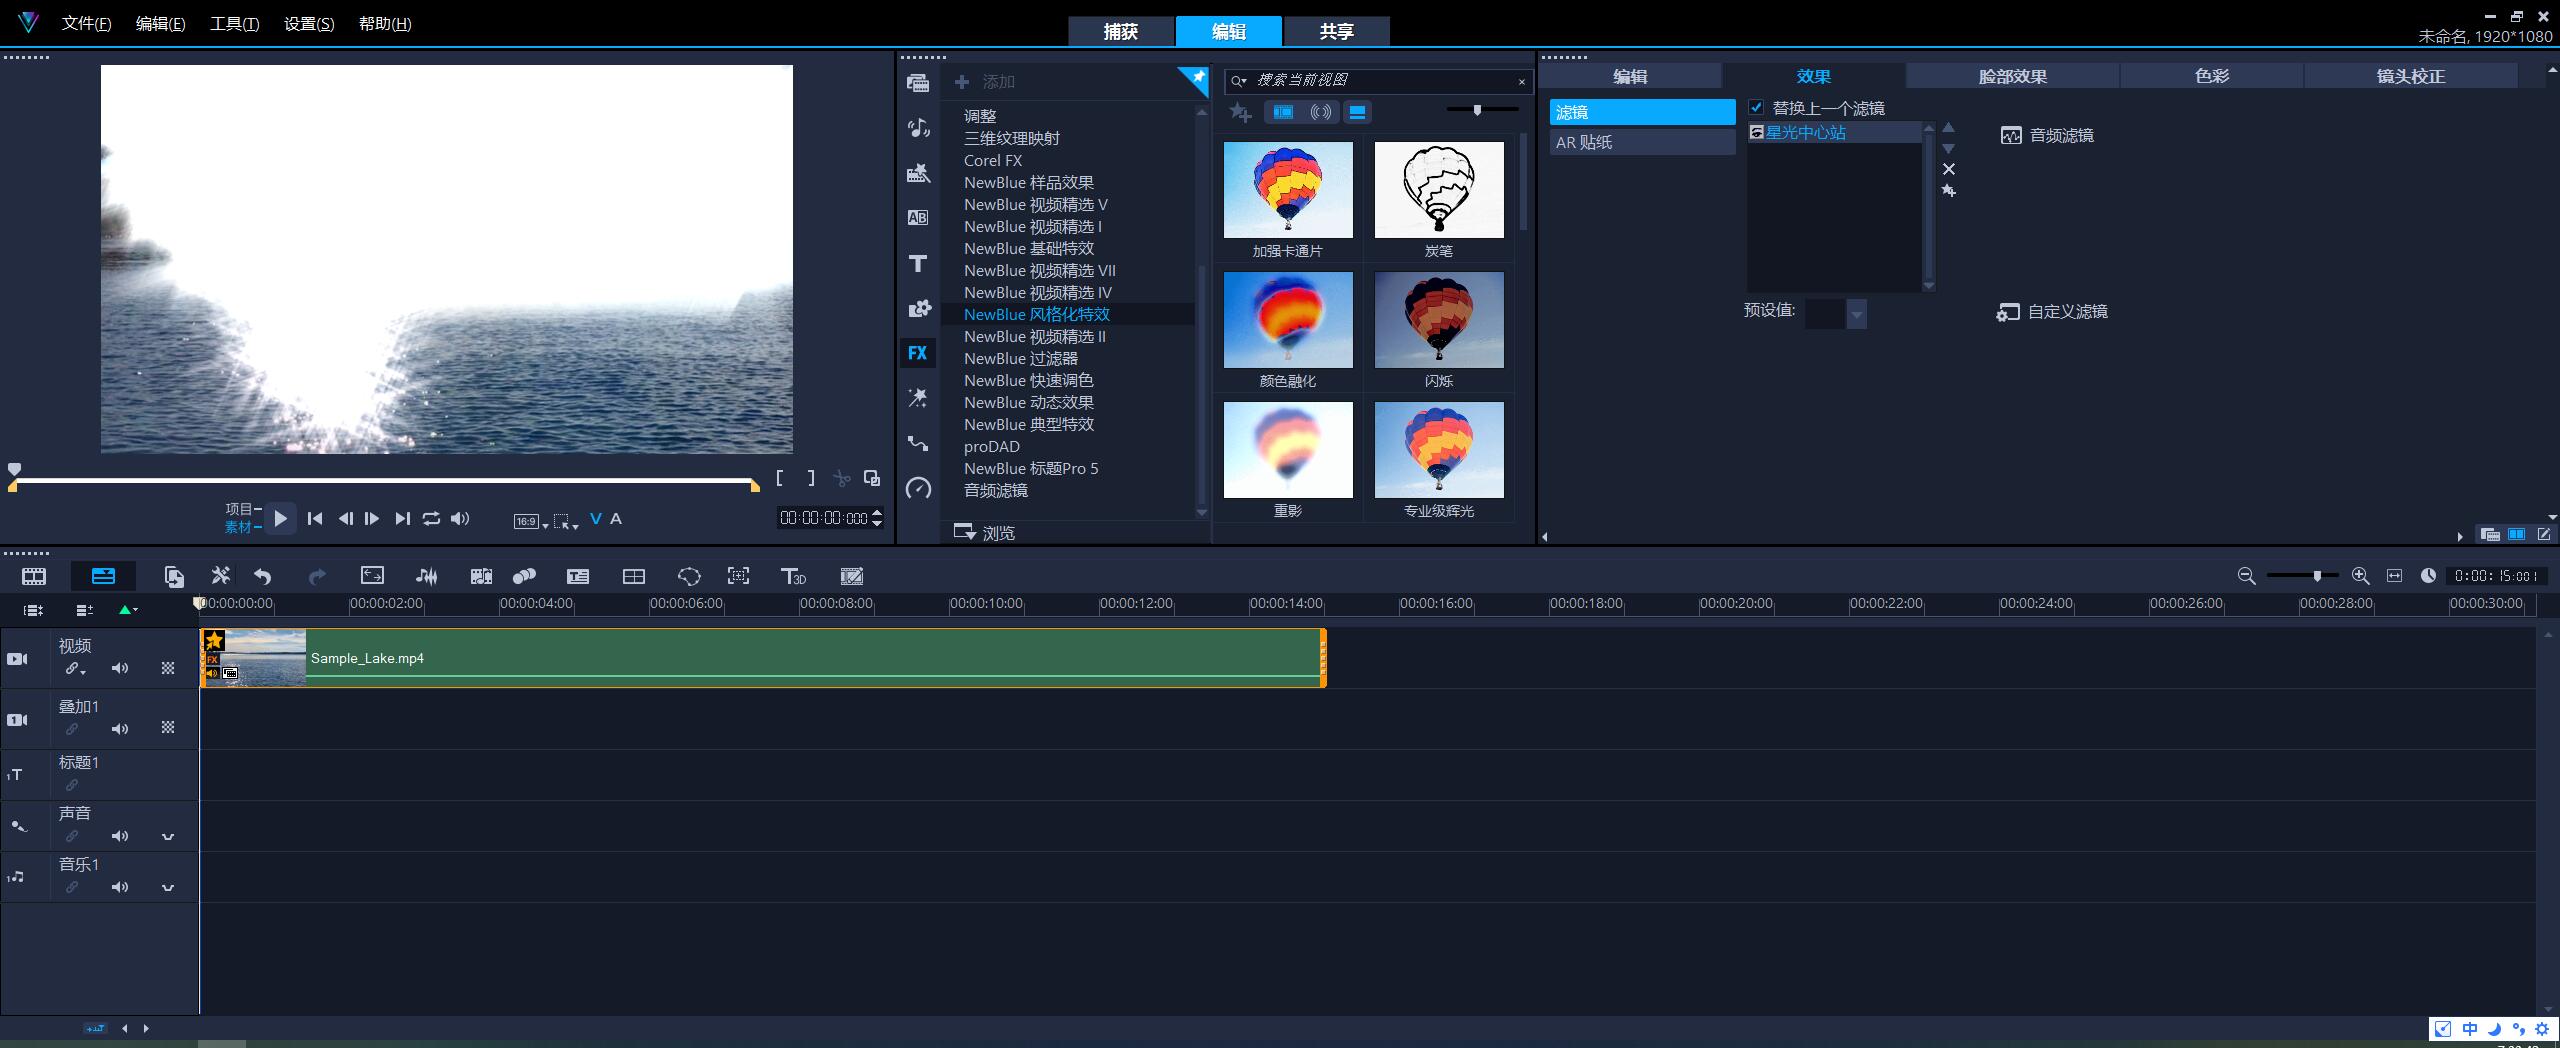Expand the 音乐1 track chevron
The width and height of the screenshot is (2560, 1048).
point(168,888)
